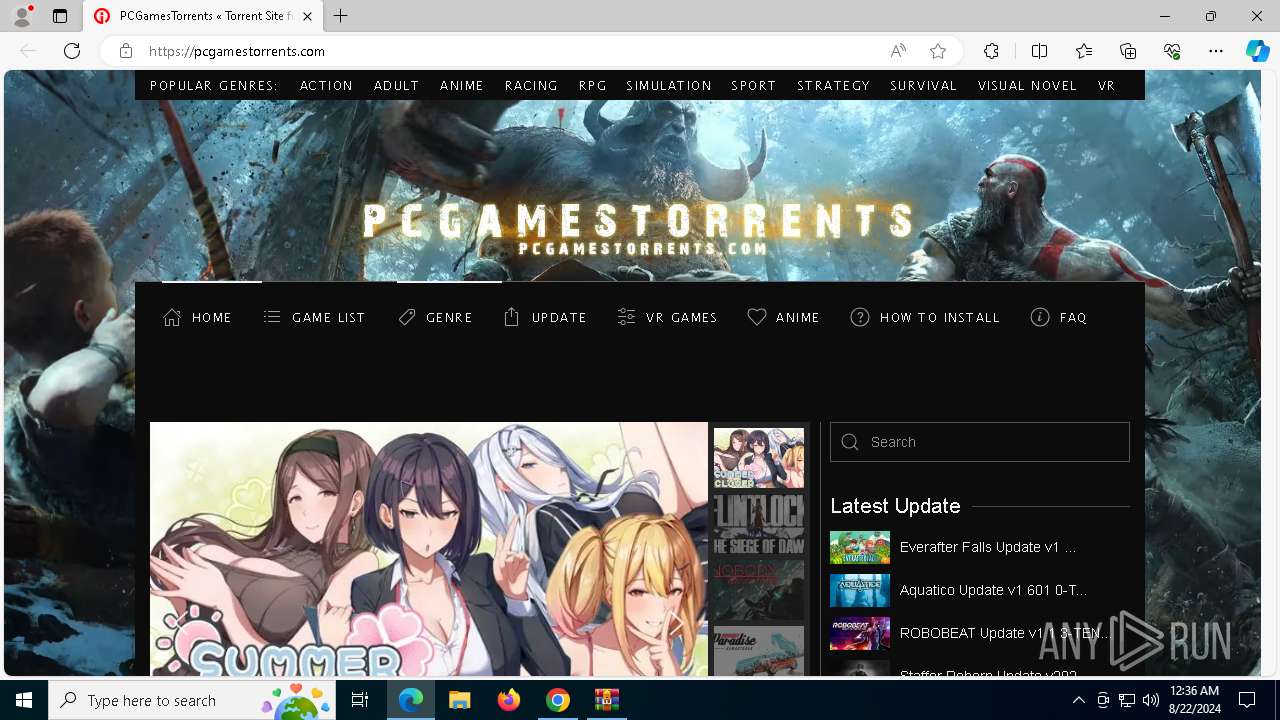The image size is (1280, 720).
Task: Show hidden system tray icons
Action: tap(1078, 700)
